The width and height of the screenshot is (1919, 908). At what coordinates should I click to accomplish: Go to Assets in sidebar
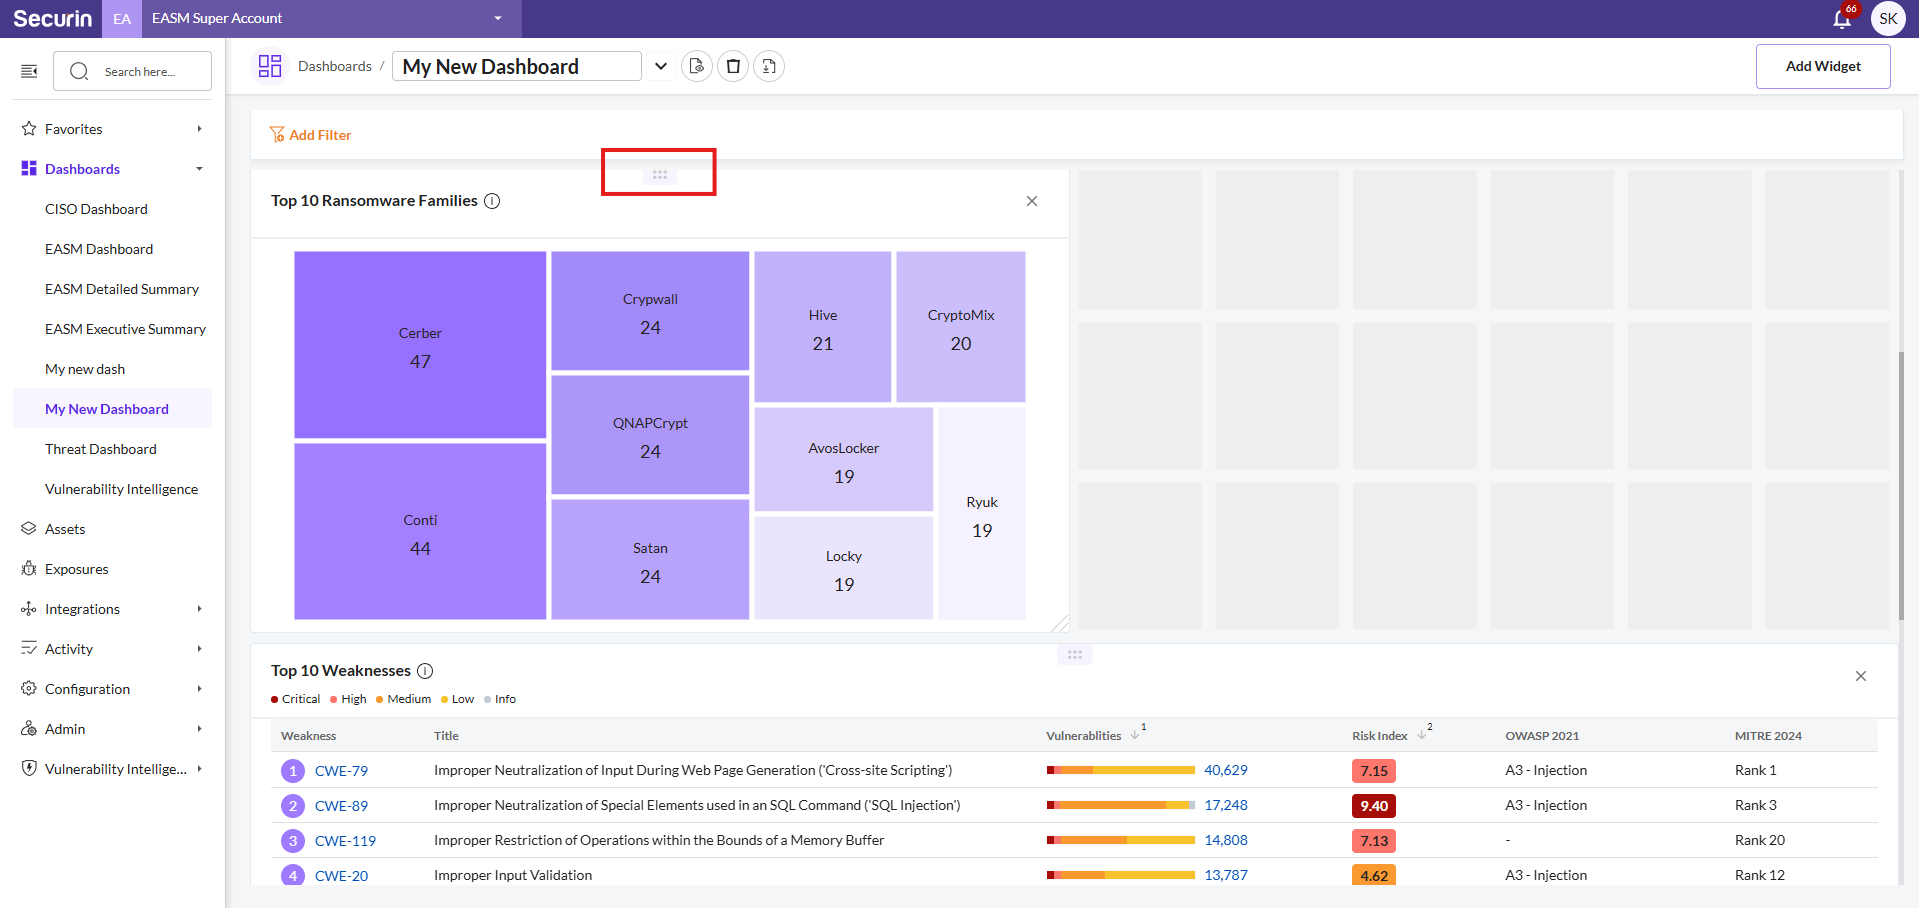pos(65,529)
